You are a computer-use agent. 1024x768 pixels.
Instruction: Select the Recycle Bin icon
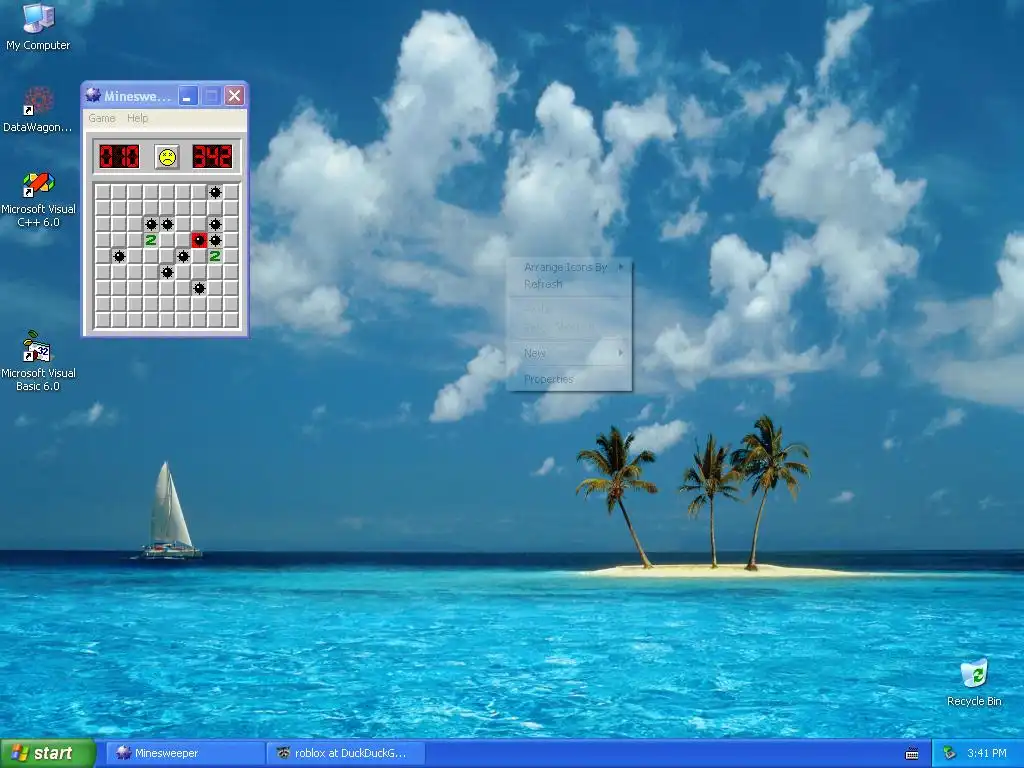[974, 683]
